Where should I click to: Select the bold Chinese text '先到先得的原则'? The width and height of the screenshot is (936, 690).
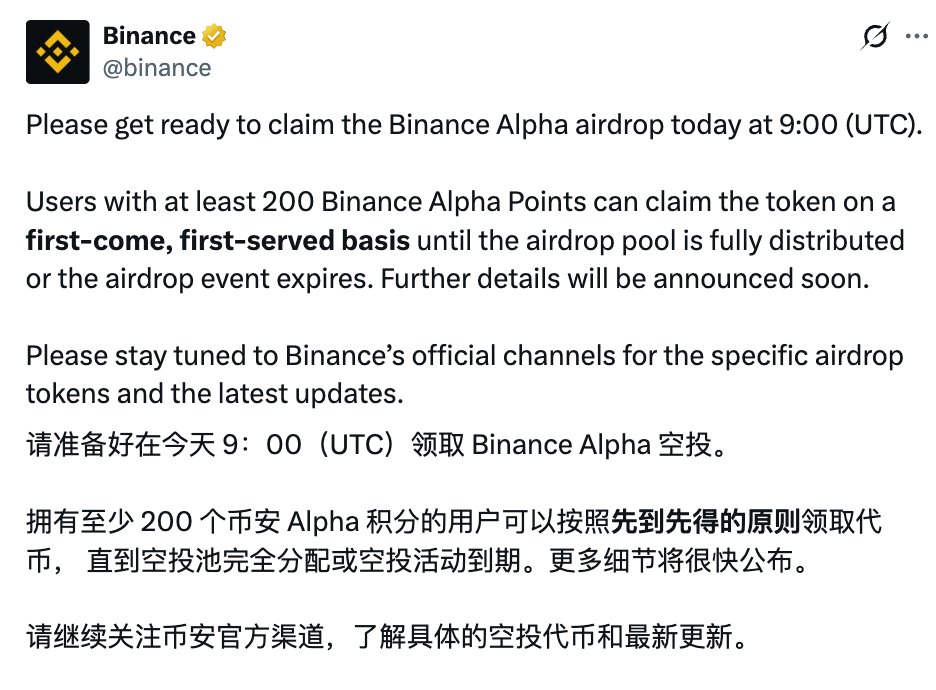(x=705, y=522)
